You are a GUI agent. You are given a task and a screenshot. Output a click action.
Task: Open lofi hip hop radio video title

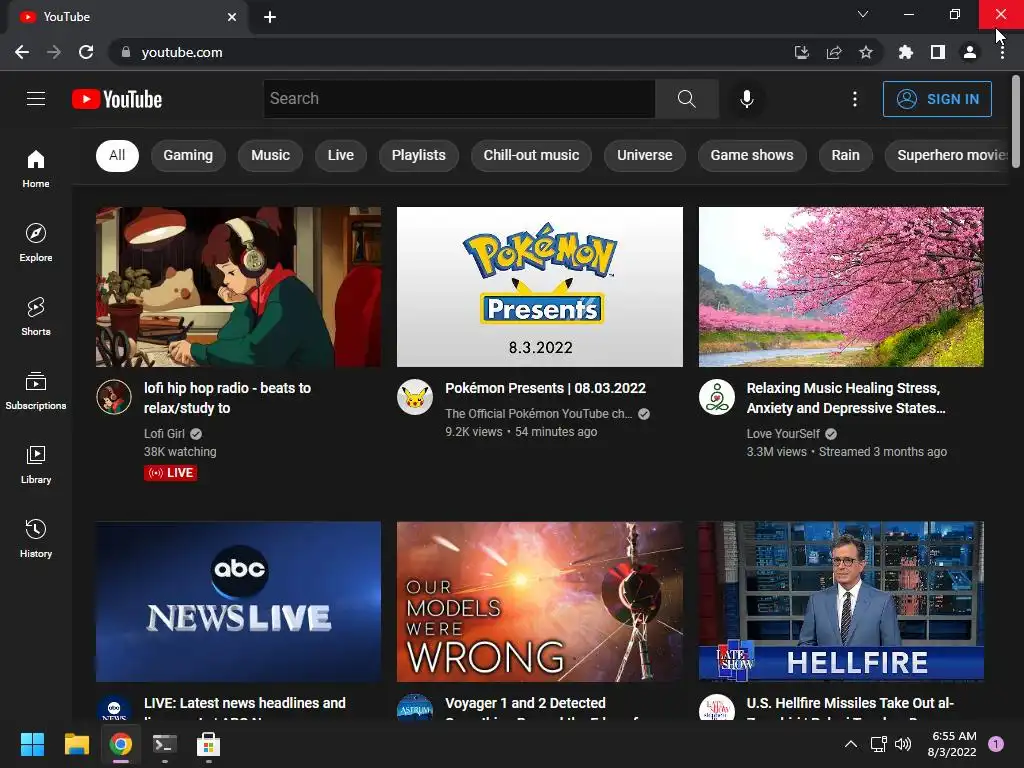click(227, 398)
